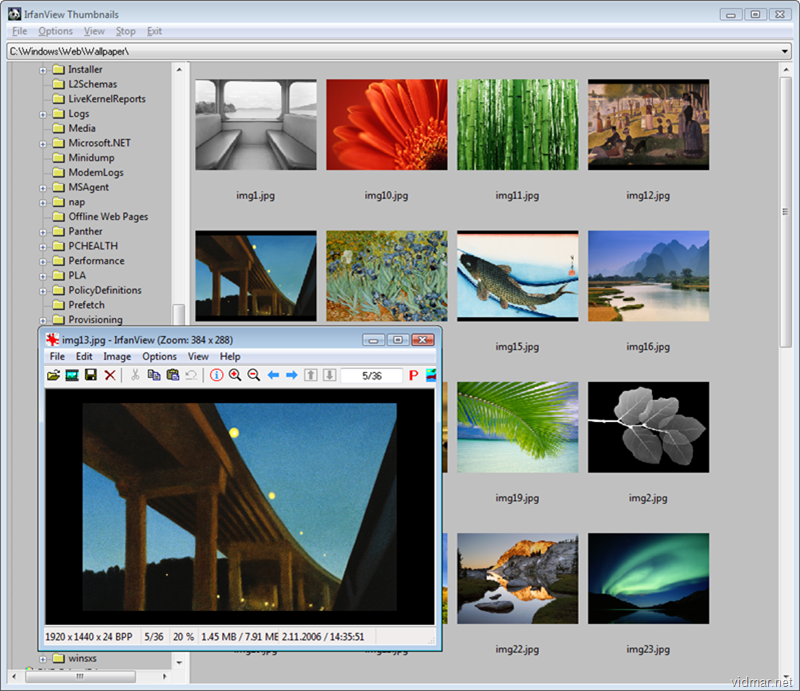Click inside the 5/36 page counter field
The image size is (800, 691).
click(370, 375)
